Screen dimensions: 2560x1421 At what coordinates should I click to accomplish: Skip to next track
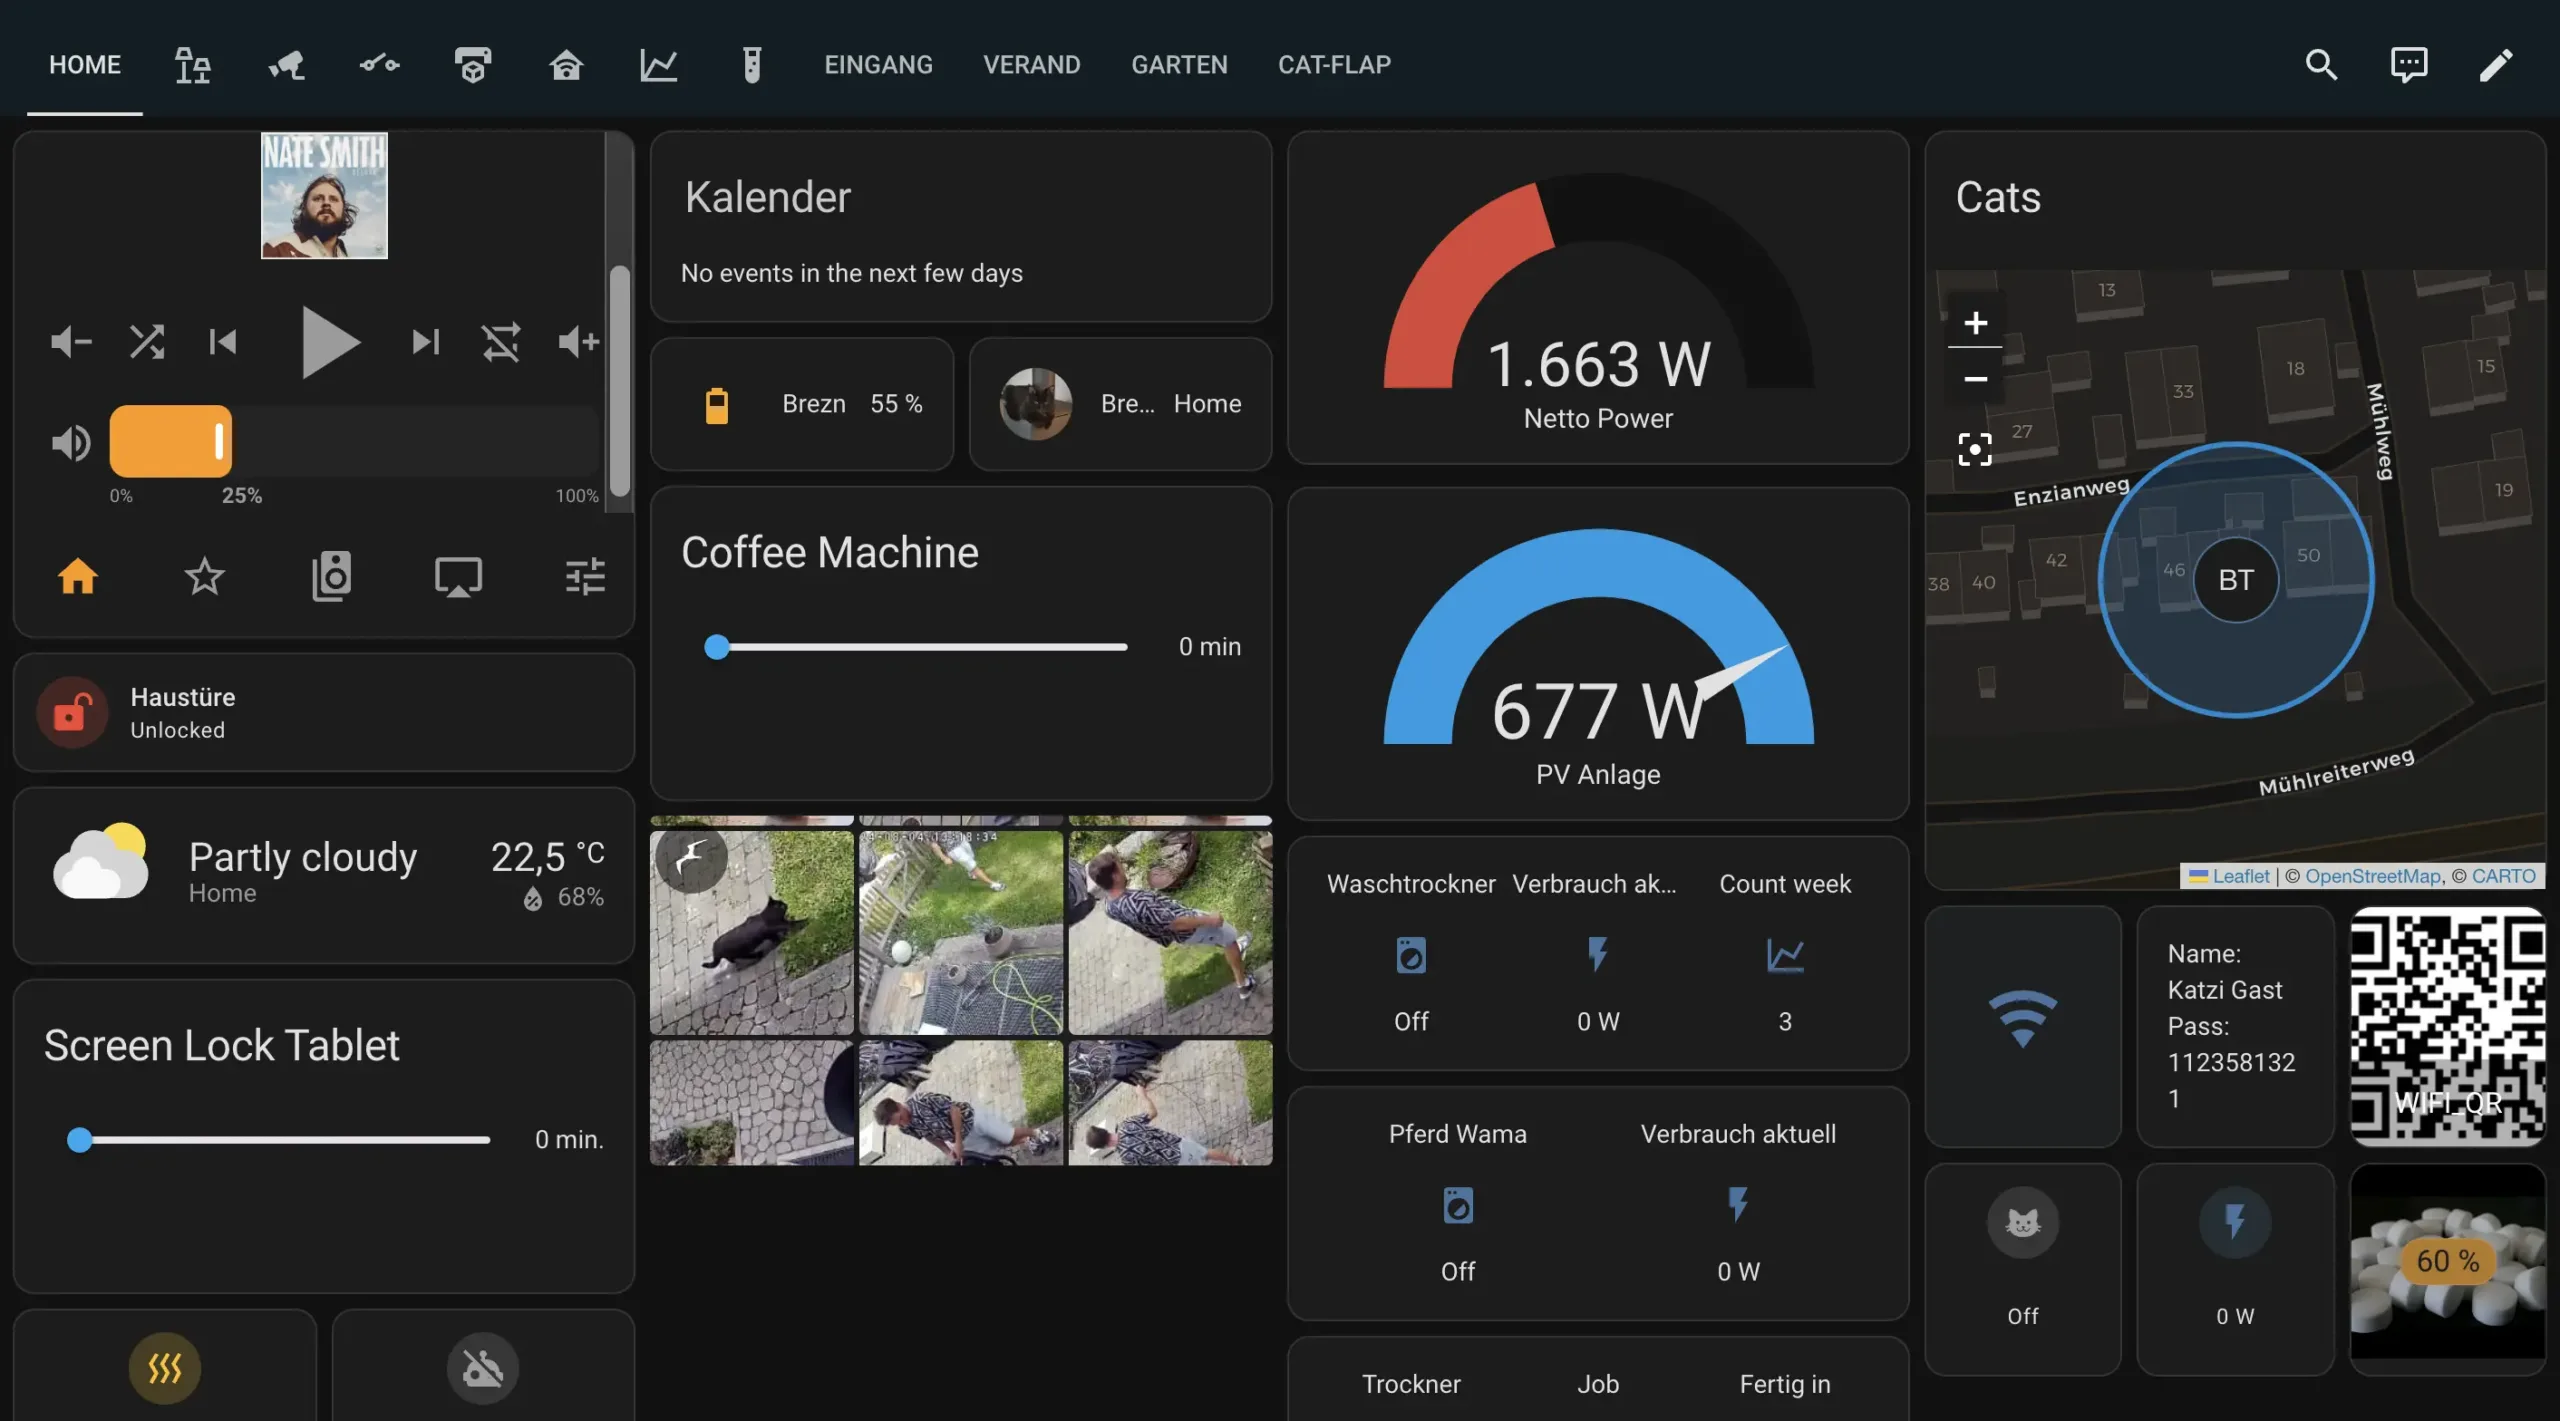(425, 342)
